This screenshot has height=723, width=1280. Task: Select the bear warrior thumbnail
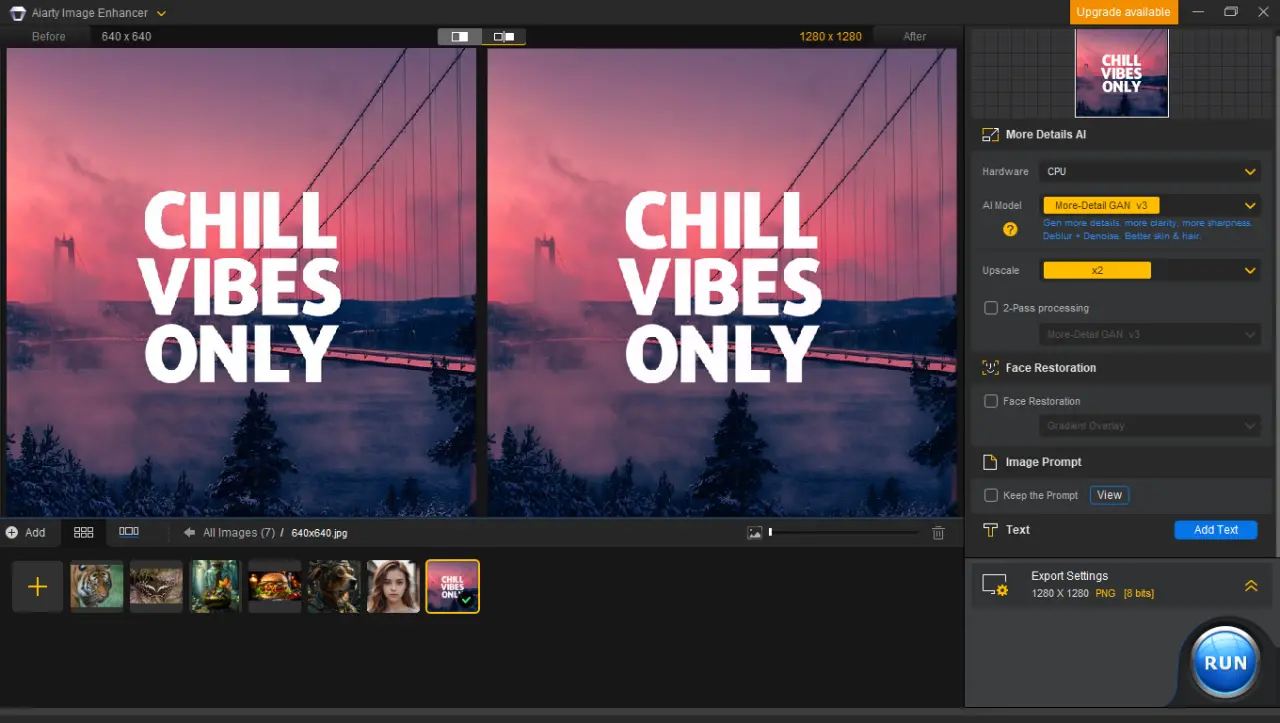(x=334, y=586)
